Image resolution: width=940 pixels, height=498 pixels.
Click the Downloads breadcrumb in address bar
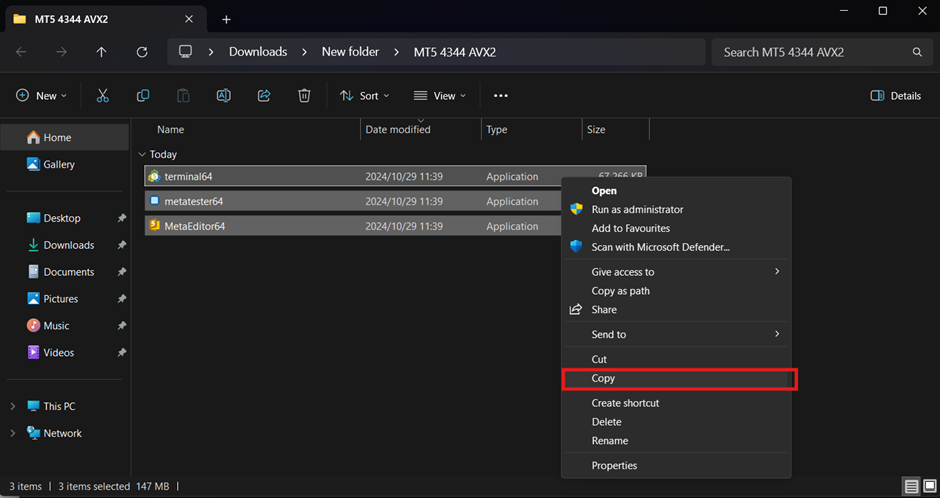(x=258, y=52)
